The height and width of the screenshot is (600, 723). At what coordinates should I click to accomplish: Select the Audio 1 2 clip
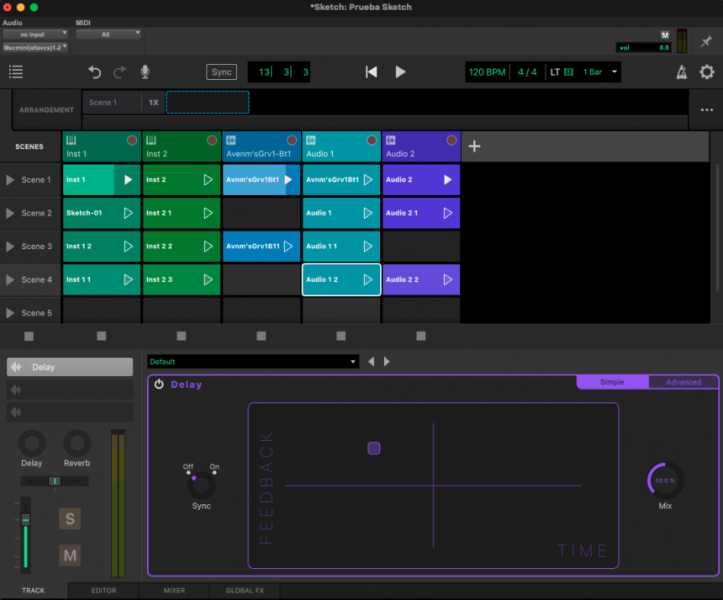click(341, 279)
